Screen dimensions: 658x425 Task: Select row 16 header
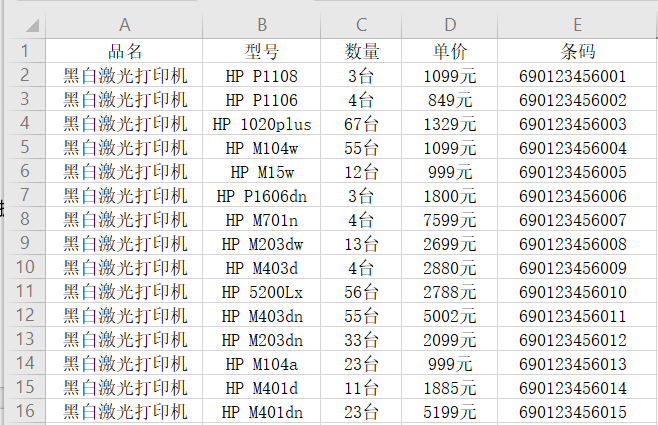26,411
